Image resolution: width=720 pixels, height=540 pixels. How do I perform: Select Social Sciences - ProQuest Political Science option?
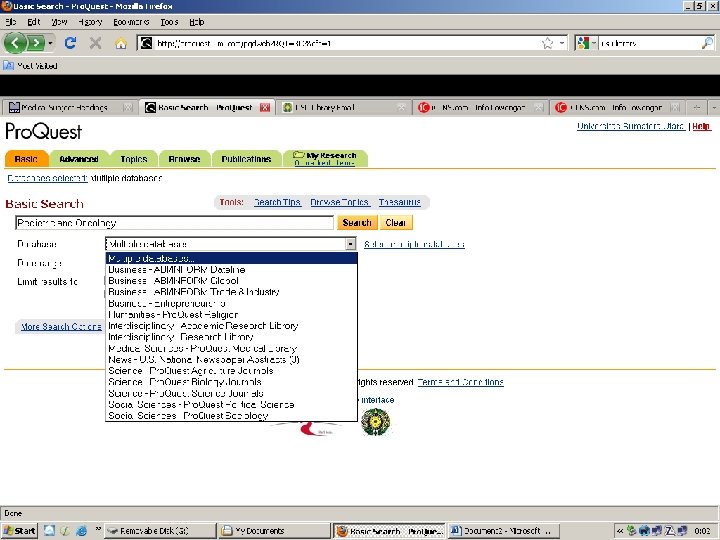pos(231,405)
